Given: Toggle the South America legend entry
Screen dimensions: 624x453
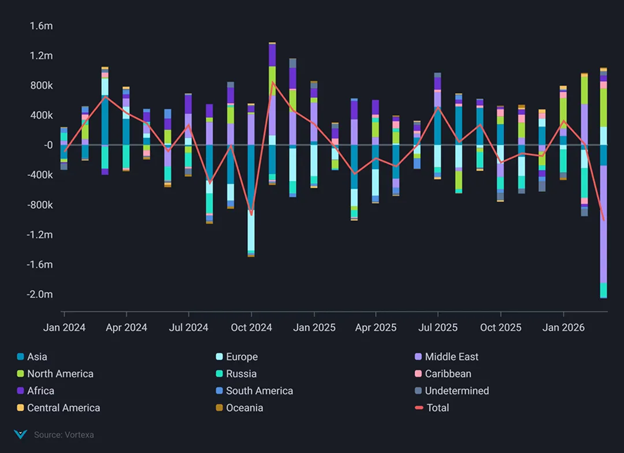Looking at the screenshot, I should tap(261, 391).
